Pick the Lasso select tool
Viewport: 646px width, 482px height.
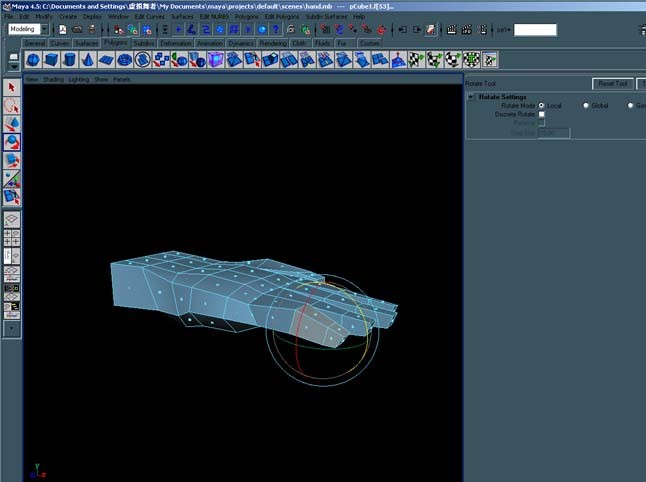coord(12,106)
